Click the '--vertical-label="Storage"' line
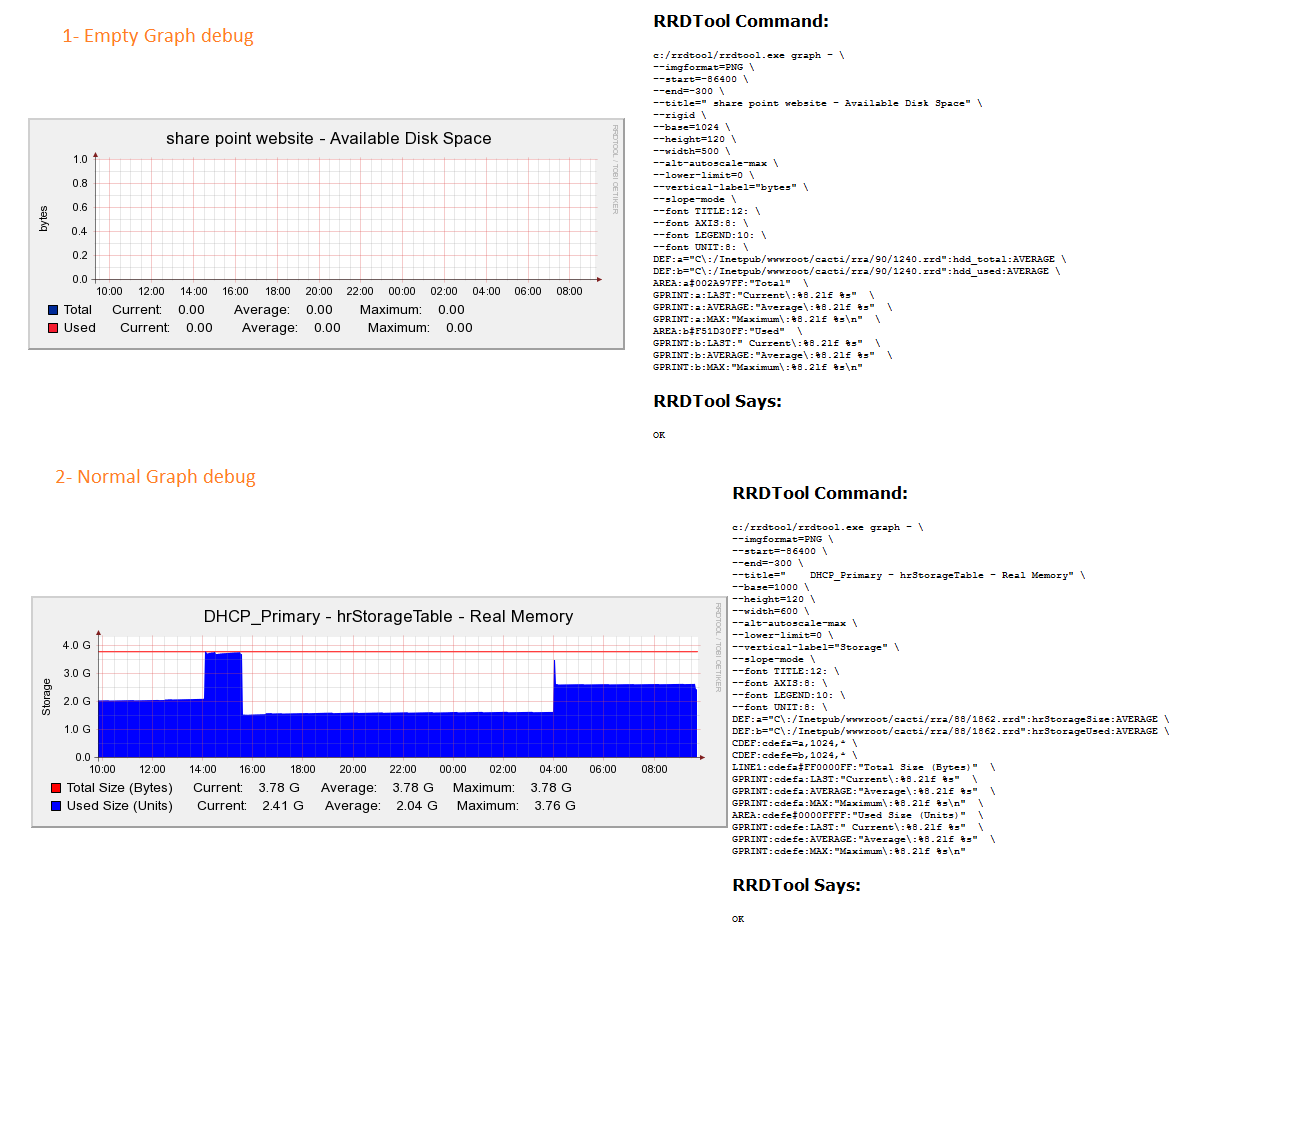This screenshot has height=1134, width=1289. click(815, 647)
